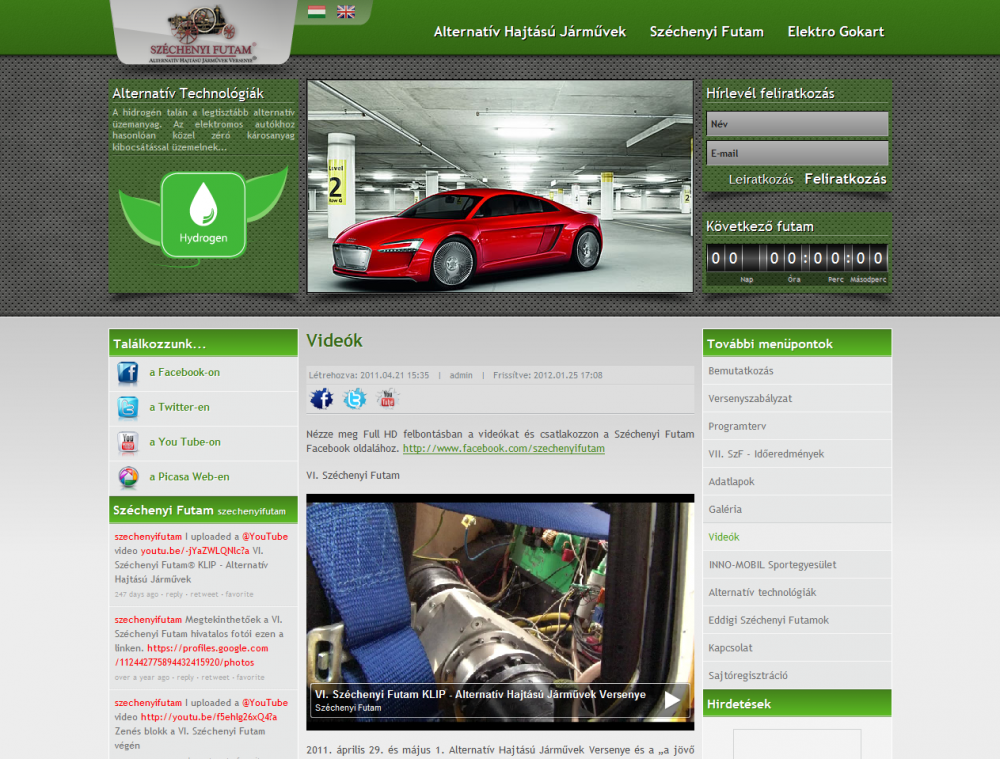Click the Leiratkozás unsubscribe button
Image resolution: width=1000 pixels, height=759 pixels.
pyautogui.click(x=761, y=180)
